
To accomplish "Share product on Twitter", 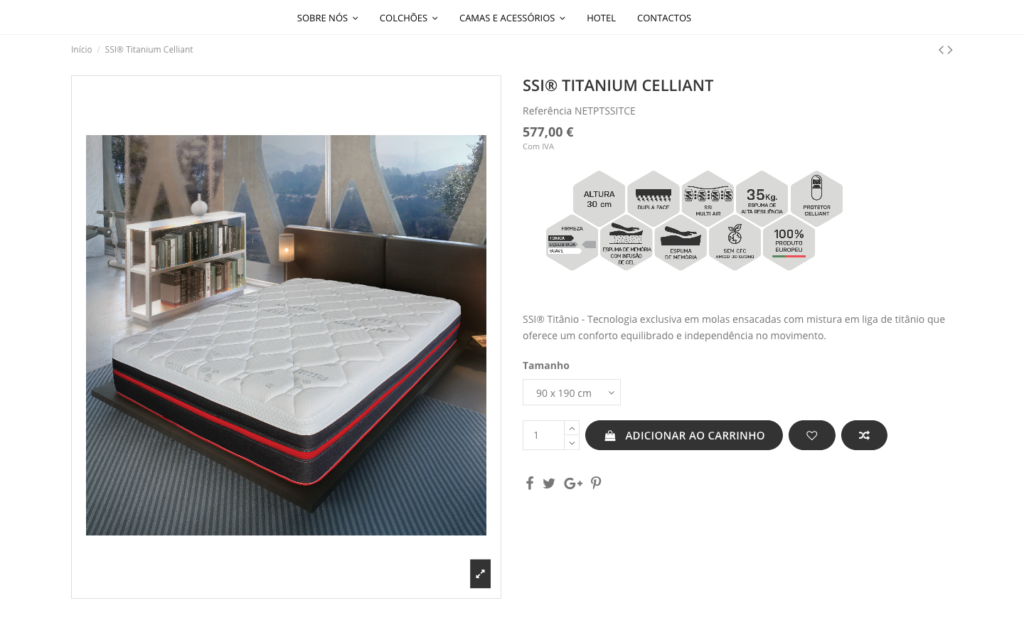I will click(x=549, y=483).
